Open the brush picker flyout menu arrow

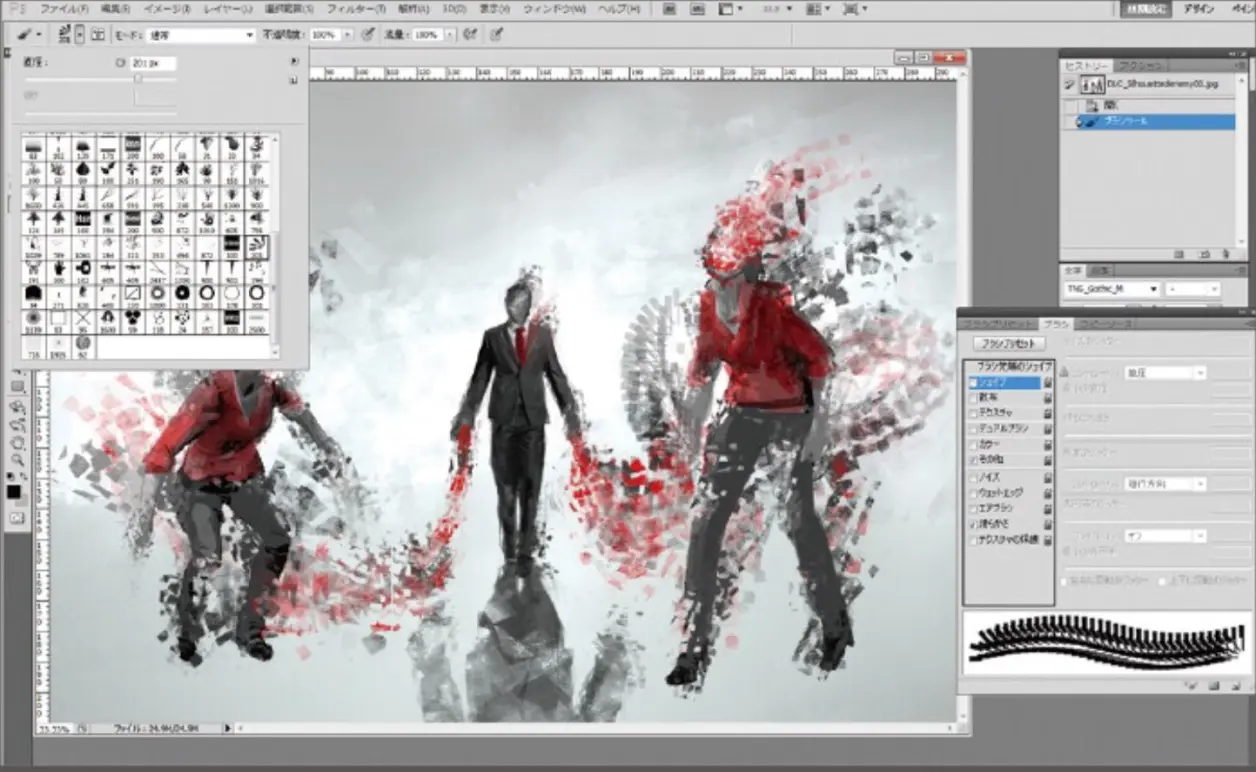[x=294, y=61]
